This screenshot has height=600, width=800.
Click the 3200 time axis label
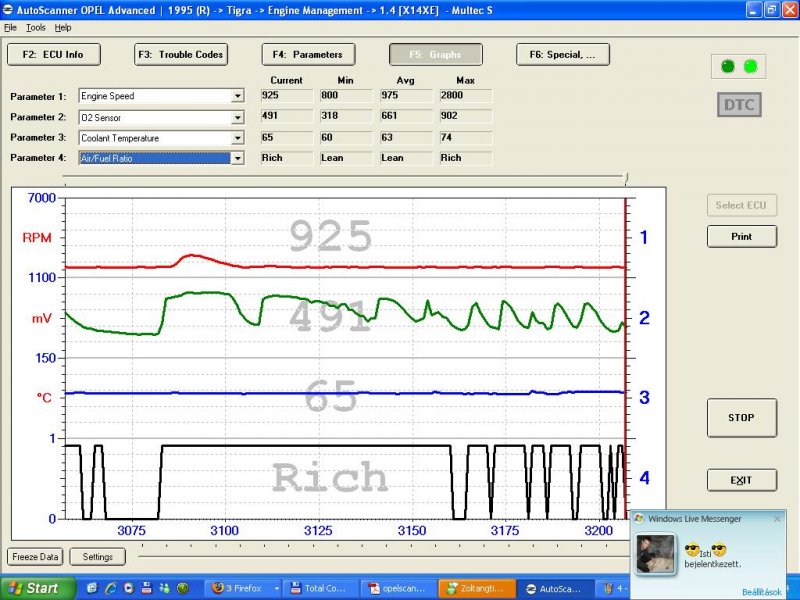click(598, 531)
